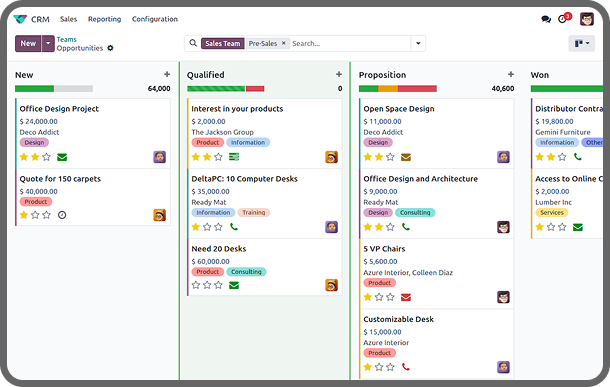Focus the Search input field

350,43
